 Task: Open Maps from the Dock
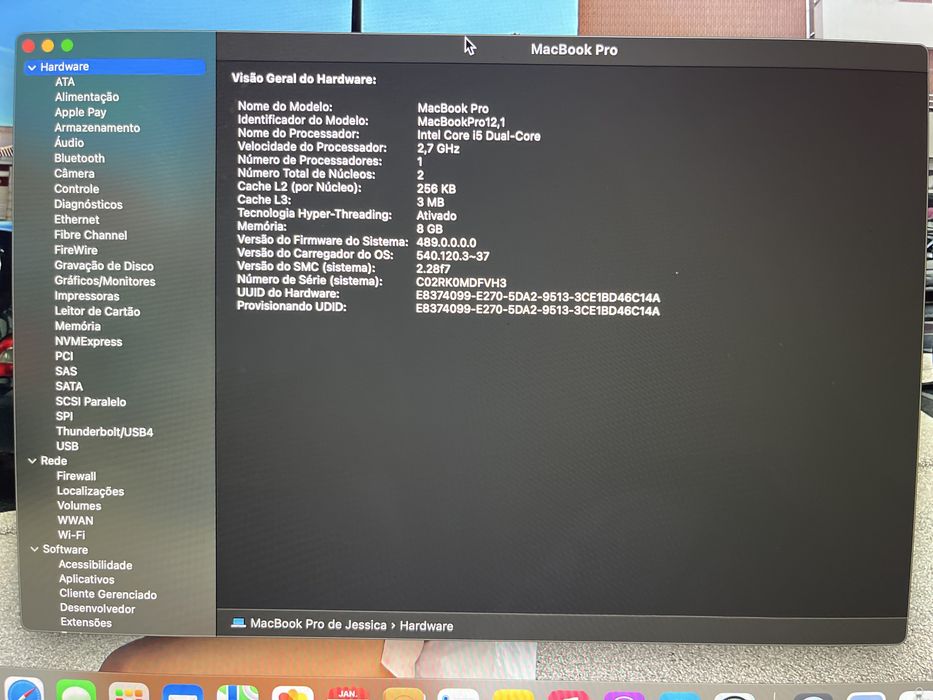237,693
